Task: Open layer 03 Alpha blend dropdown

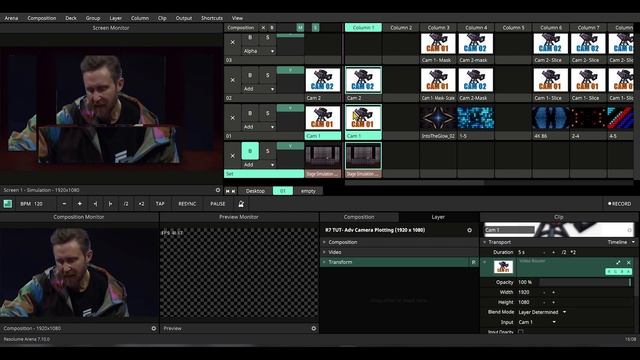Action: point(259,51)
